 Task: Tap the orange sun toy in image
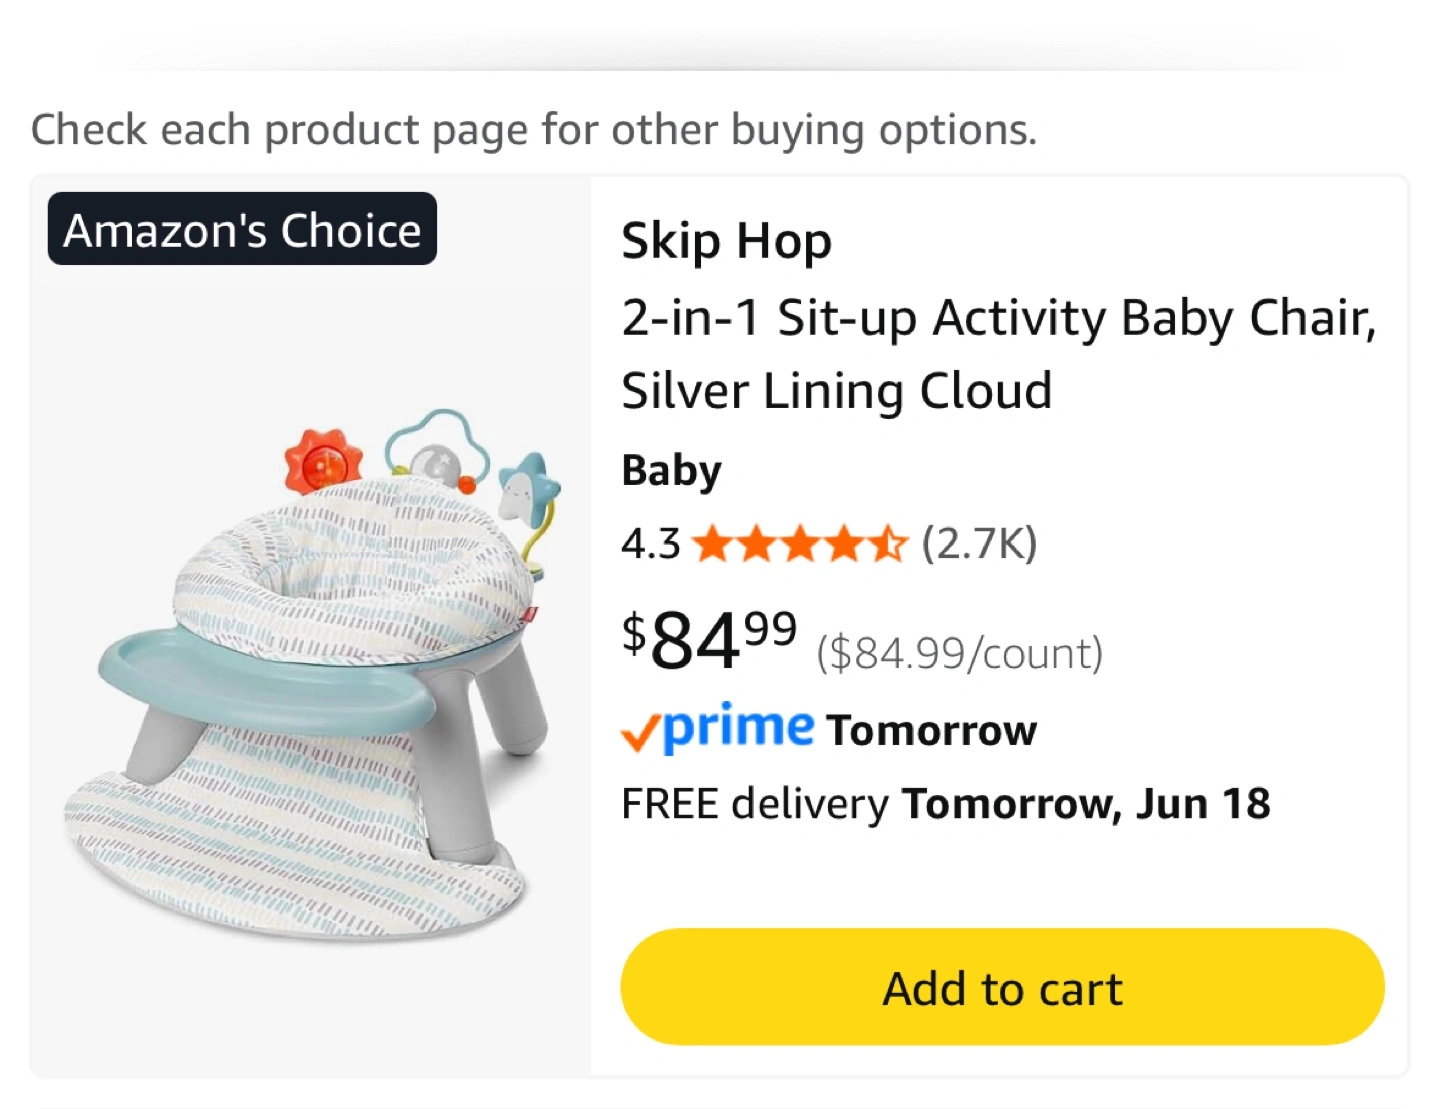pos(322,462)
